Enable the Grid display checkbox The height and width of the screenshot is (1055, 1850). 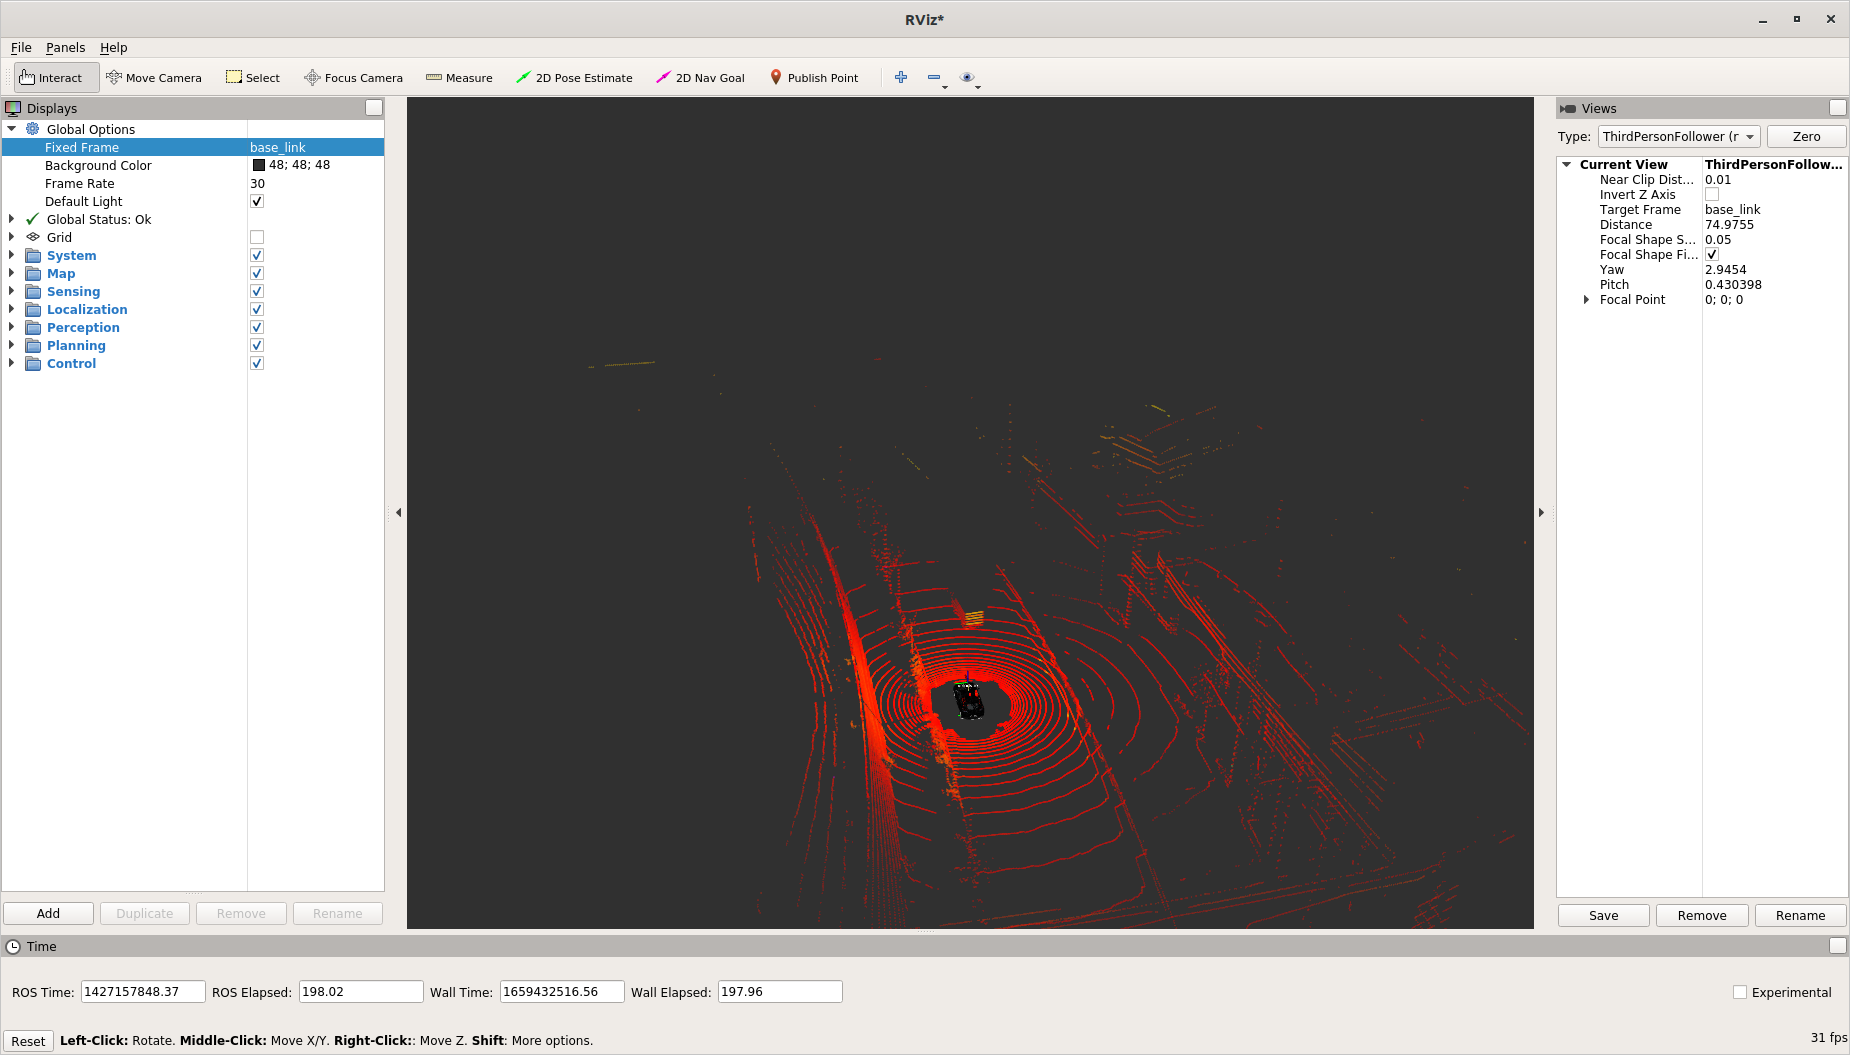coord(257,237)
